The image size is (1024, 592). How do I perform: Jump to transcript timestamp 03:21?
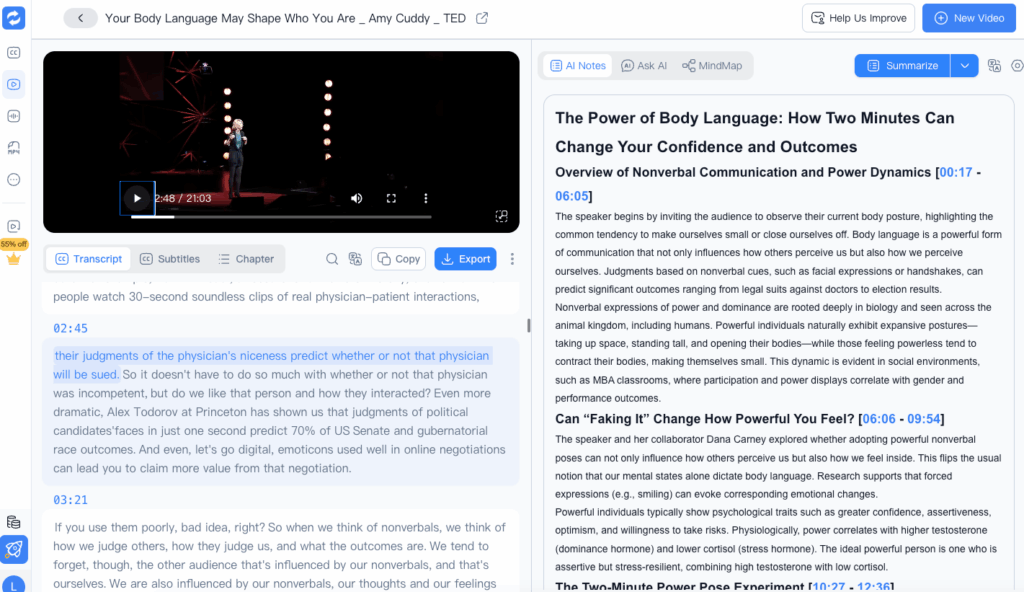pyautogui.click(x=71, y=500)
